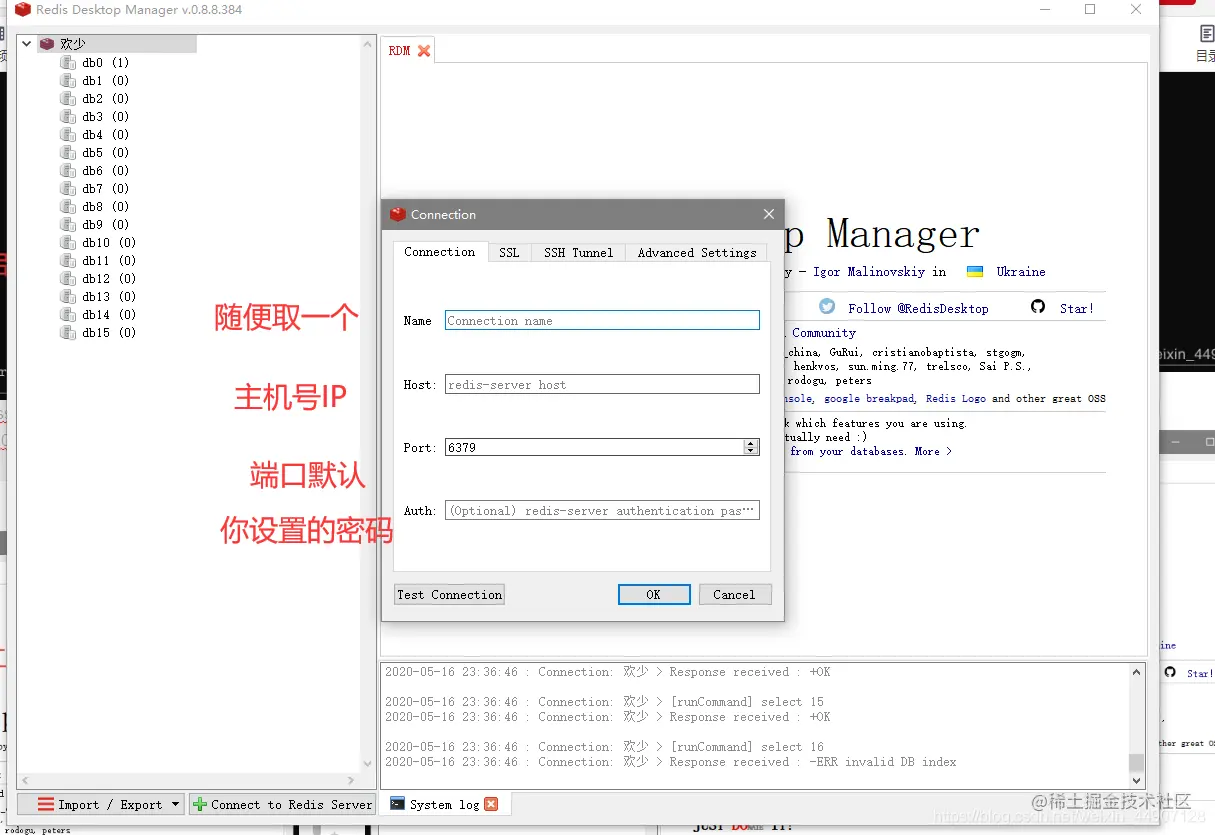Focus the Auth password field

(x=602, y=511)
